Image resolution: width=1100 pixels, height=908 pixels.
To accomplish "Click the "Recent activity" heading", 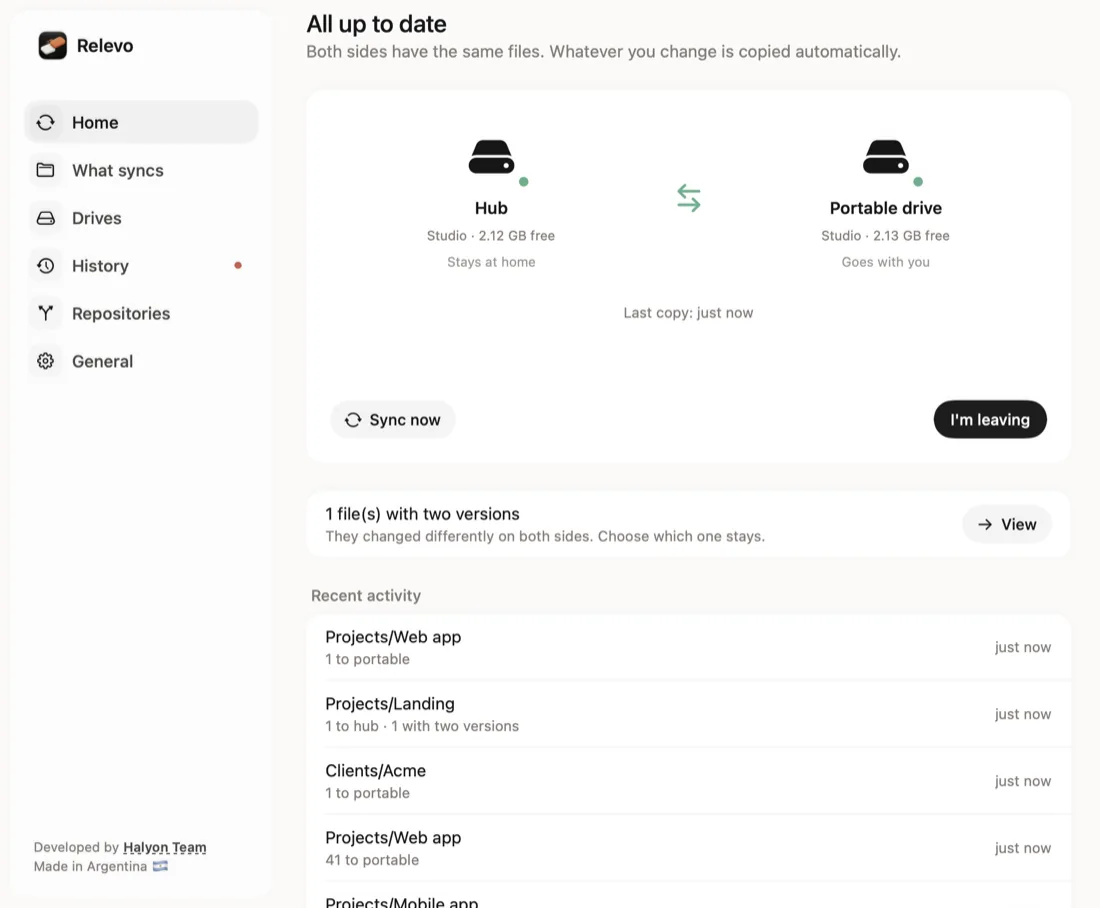I will tap(366, 596).
